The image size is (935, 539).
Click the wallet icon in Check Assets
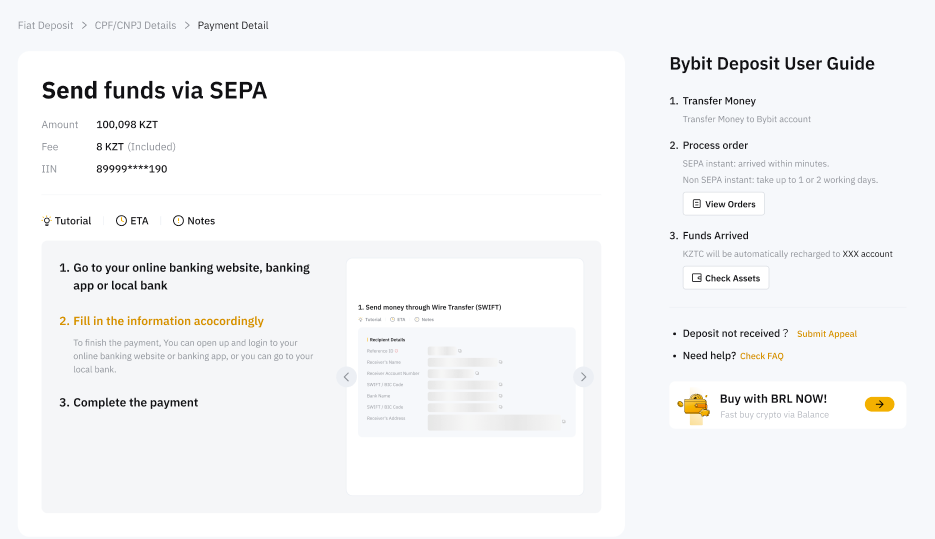click(x=697, y=278)
